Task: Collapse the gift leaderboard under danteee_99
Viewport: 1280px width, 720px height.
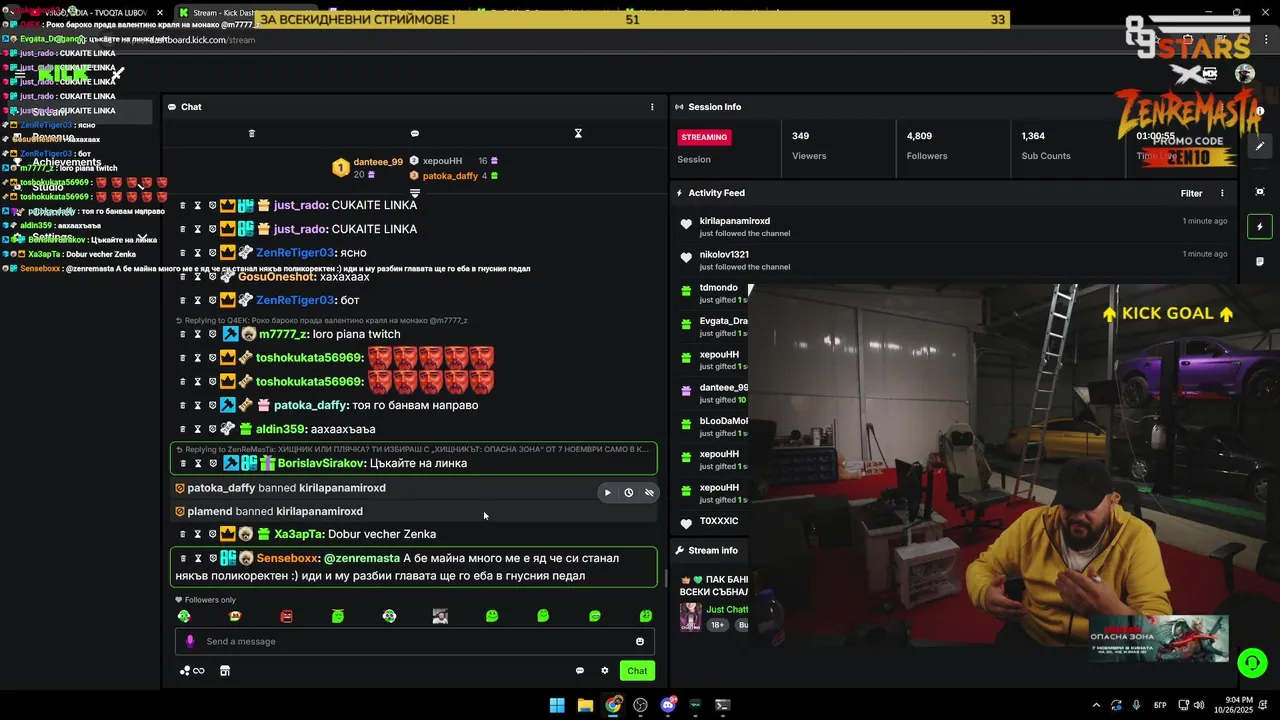Action: point(415,192)
